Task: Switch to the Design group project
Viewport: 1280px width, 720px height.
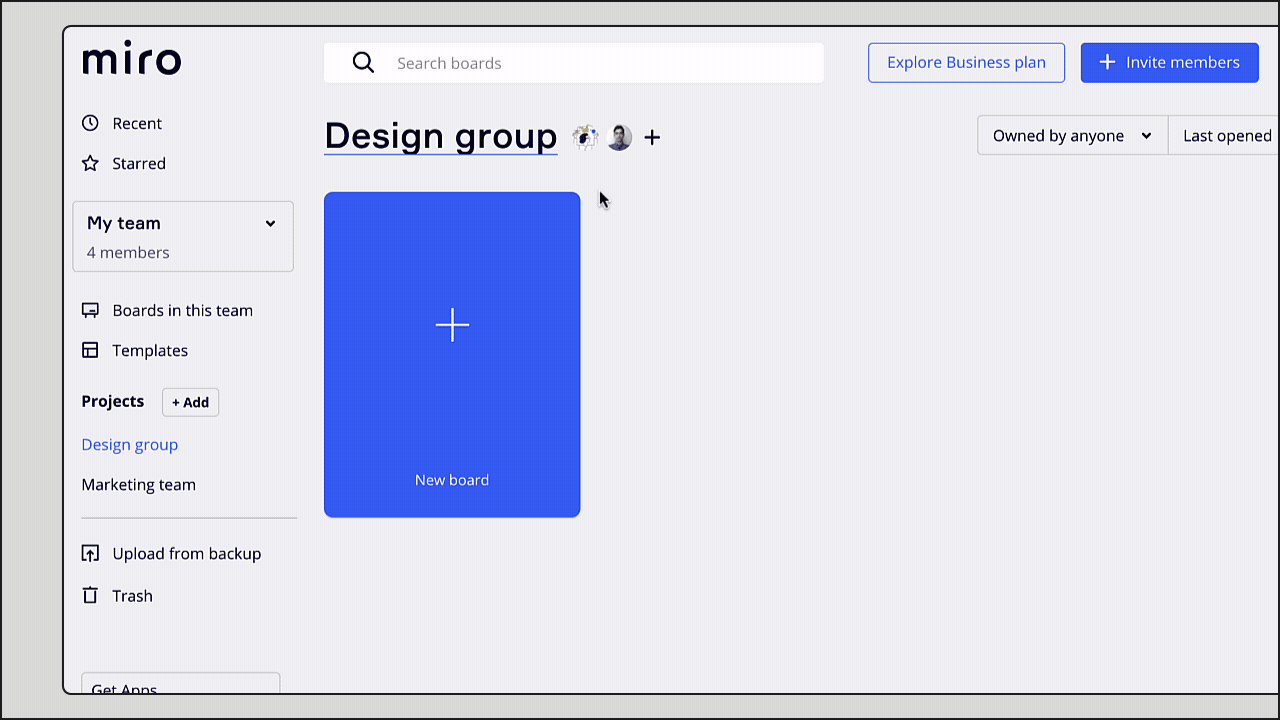Action: (130, 444)
